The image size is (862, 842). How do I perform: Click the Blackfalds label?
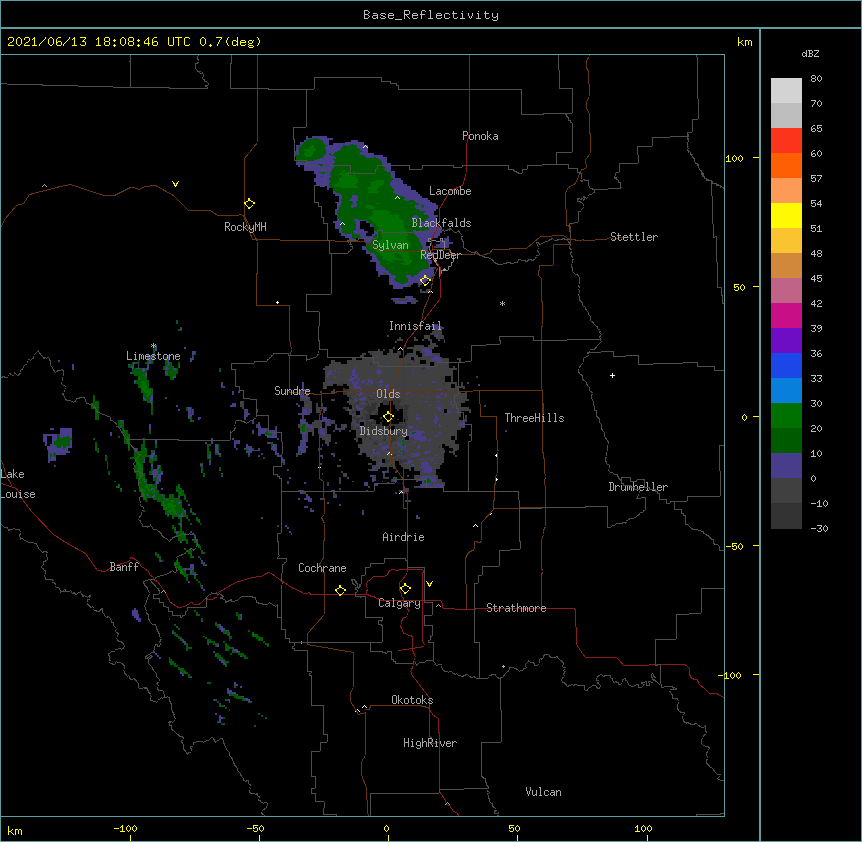click(x=441, y=223)
